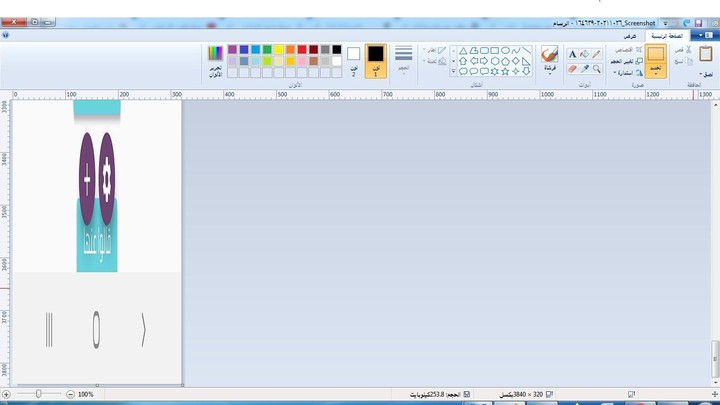Select the Color picker eyedropper tool

click(584, 69)
